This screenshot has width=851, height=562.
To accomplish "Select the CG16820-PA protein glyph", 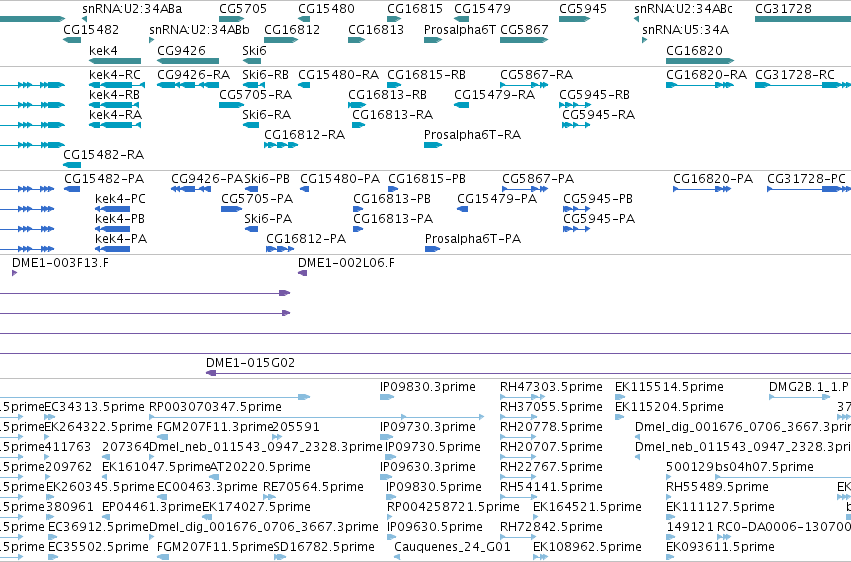I will (x=701, y=189).
